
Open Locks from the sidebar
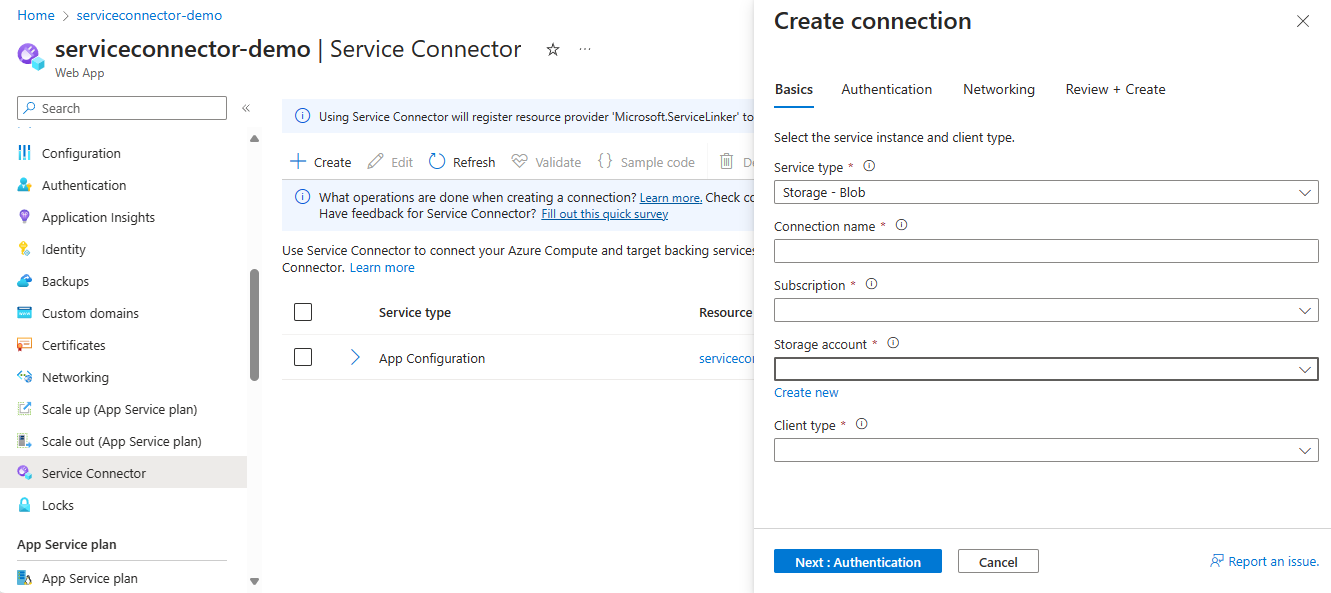coord(57,504)
